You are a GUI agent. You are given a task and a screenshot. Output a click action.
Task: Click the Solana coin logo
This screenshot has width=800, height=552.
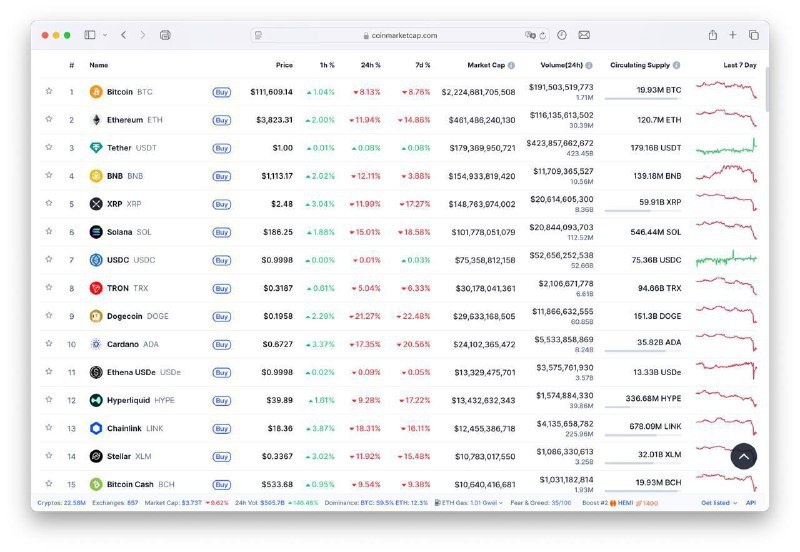coord(96,232)
